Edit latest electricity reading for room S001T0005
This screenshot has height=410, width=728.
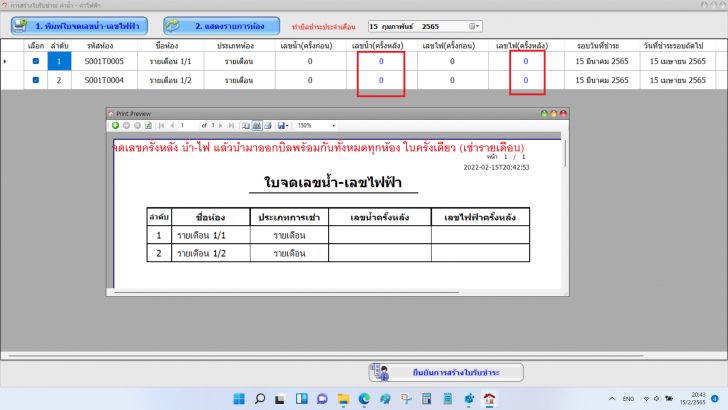tap(526, 61)
